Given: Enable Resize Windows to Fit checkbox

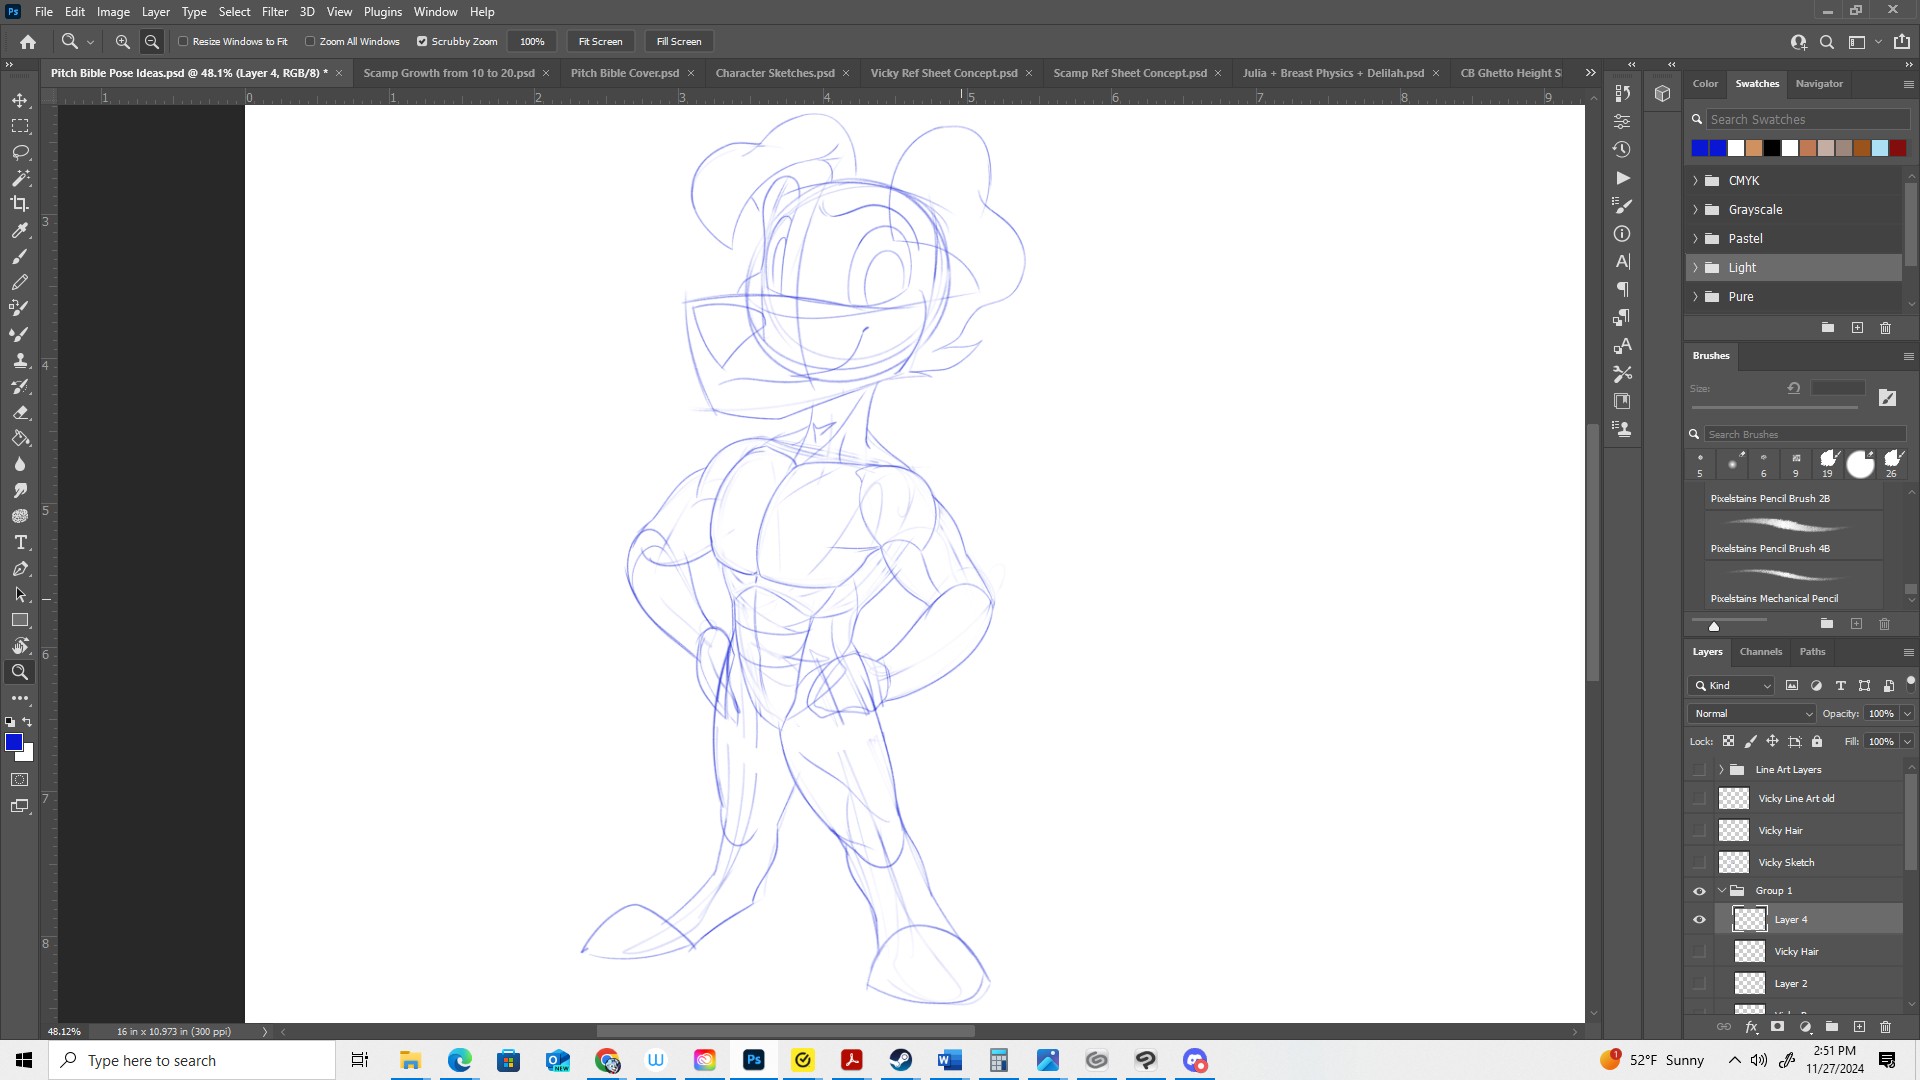Looking at the screenshot, I should 183,42.
